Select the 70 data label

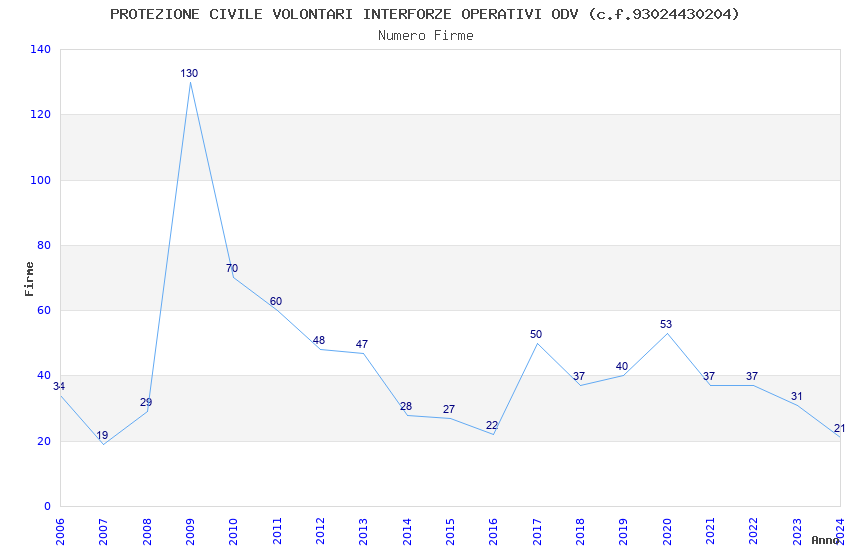232,268
